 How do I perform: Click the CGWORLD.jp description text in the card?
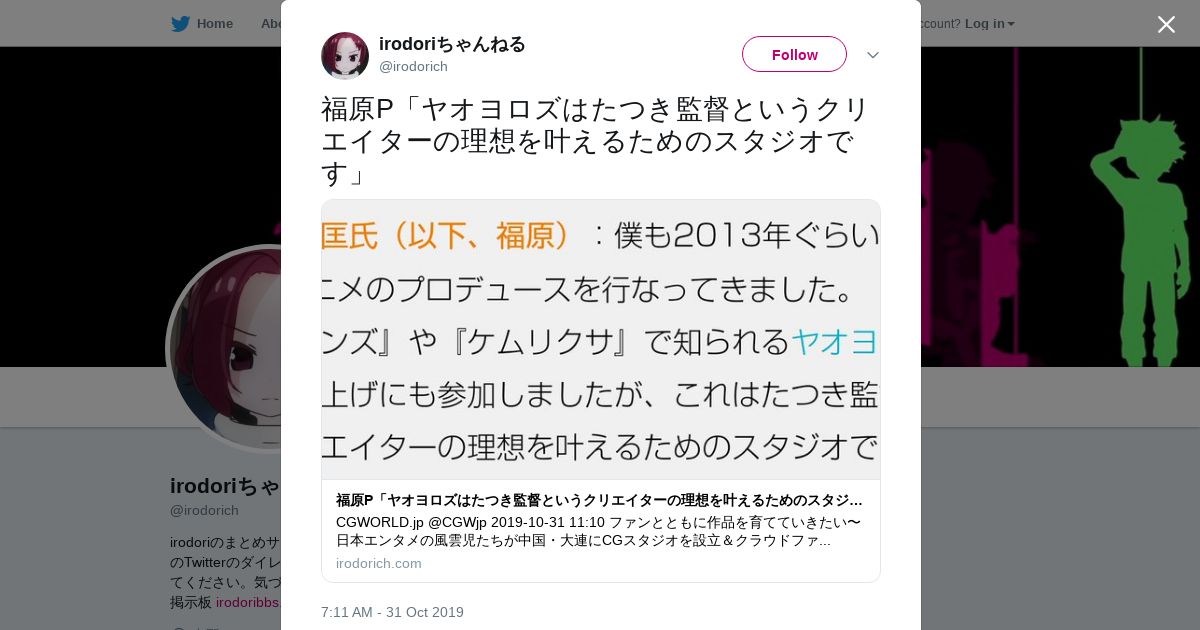(598, 531)
